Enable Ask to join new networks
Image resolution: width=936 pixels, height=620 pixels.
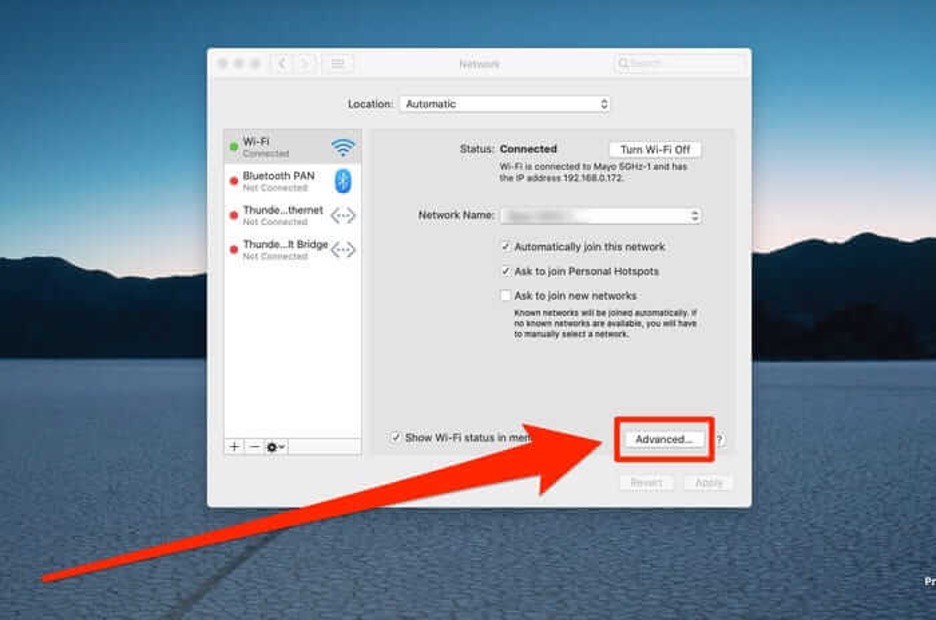pos(506,296)
